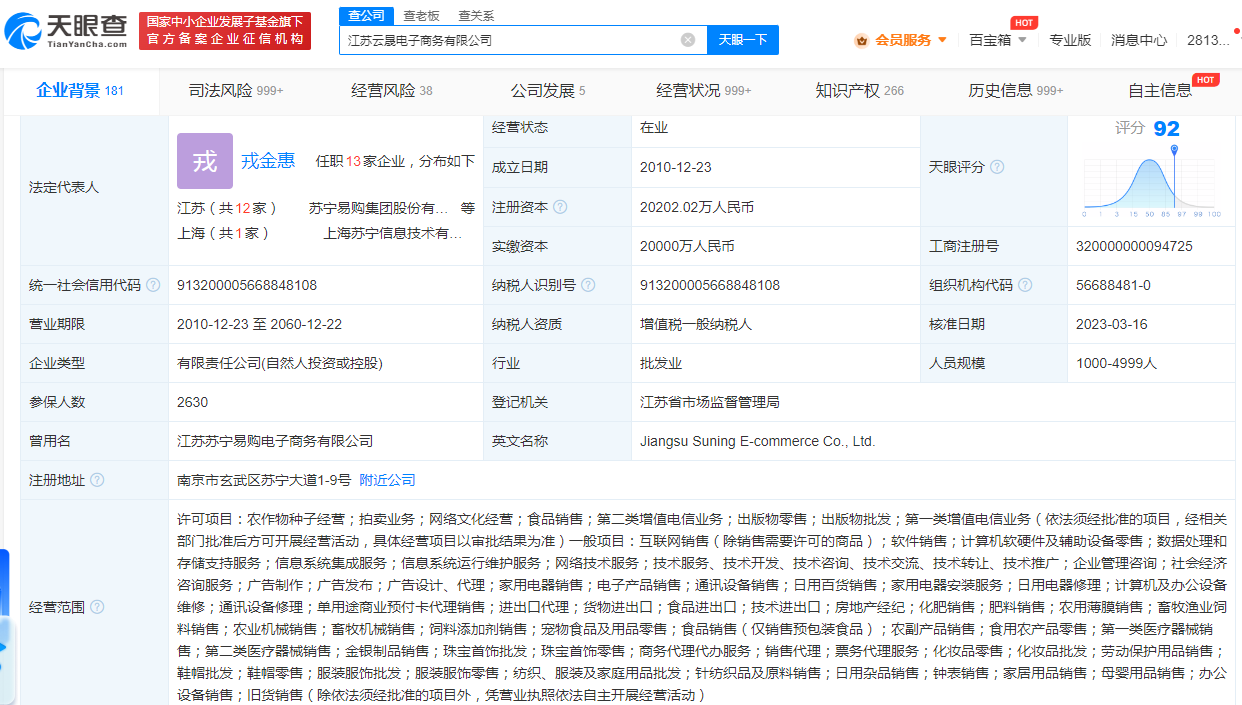Image resolution: width=1242 pixels, height=705 pixels.
Task: Clear the search box text
Action: [688, 40]
